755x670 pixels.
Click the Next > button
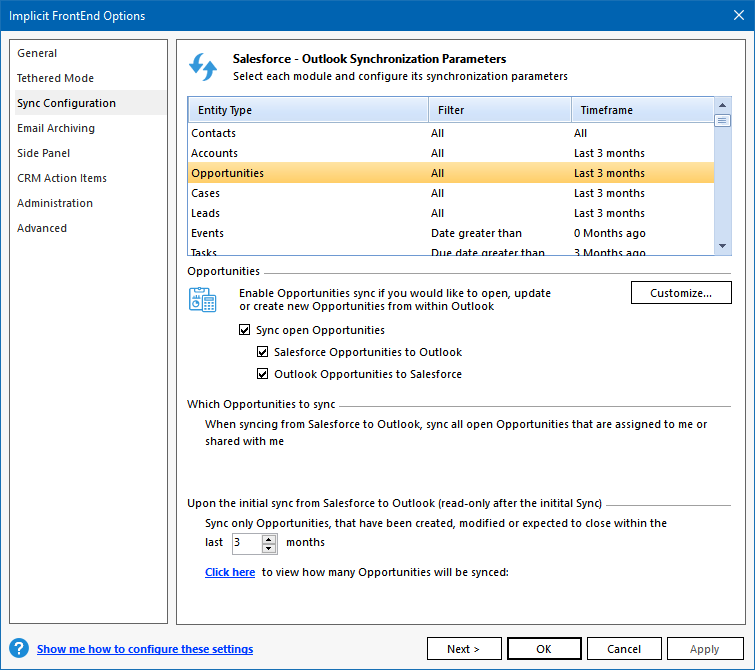464,649
